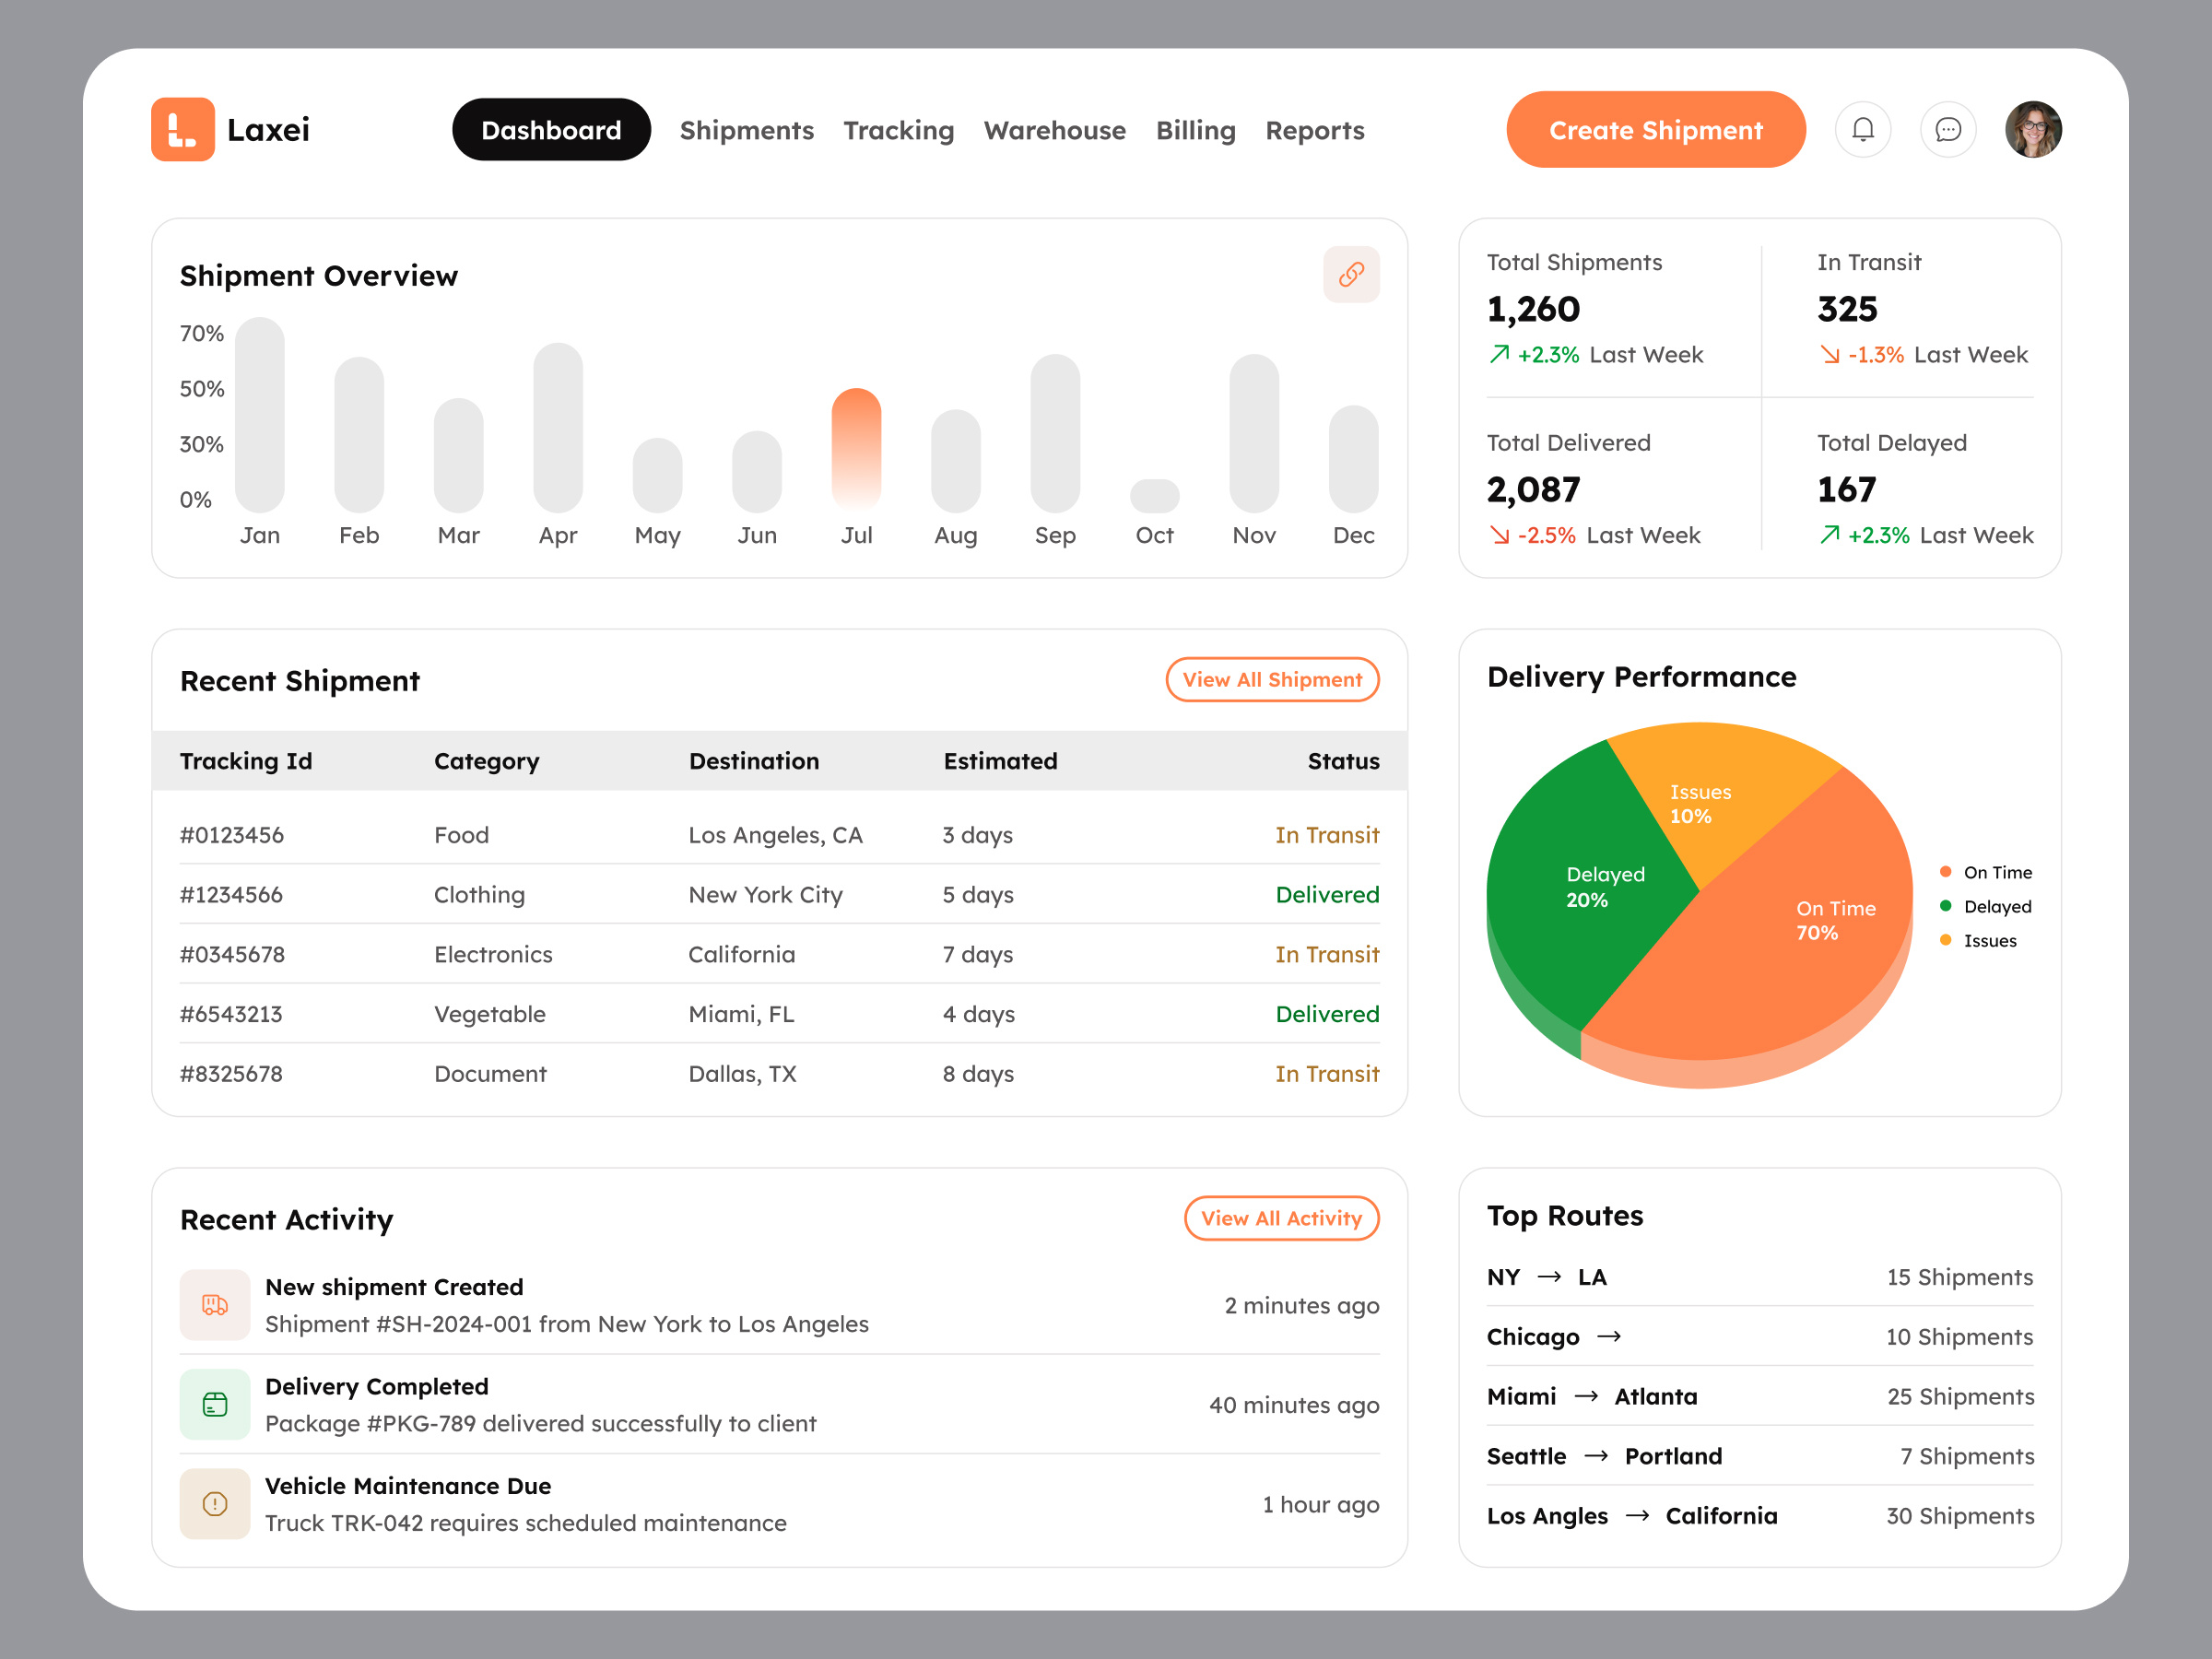Click the Tracking Id column header

point(246,761)
